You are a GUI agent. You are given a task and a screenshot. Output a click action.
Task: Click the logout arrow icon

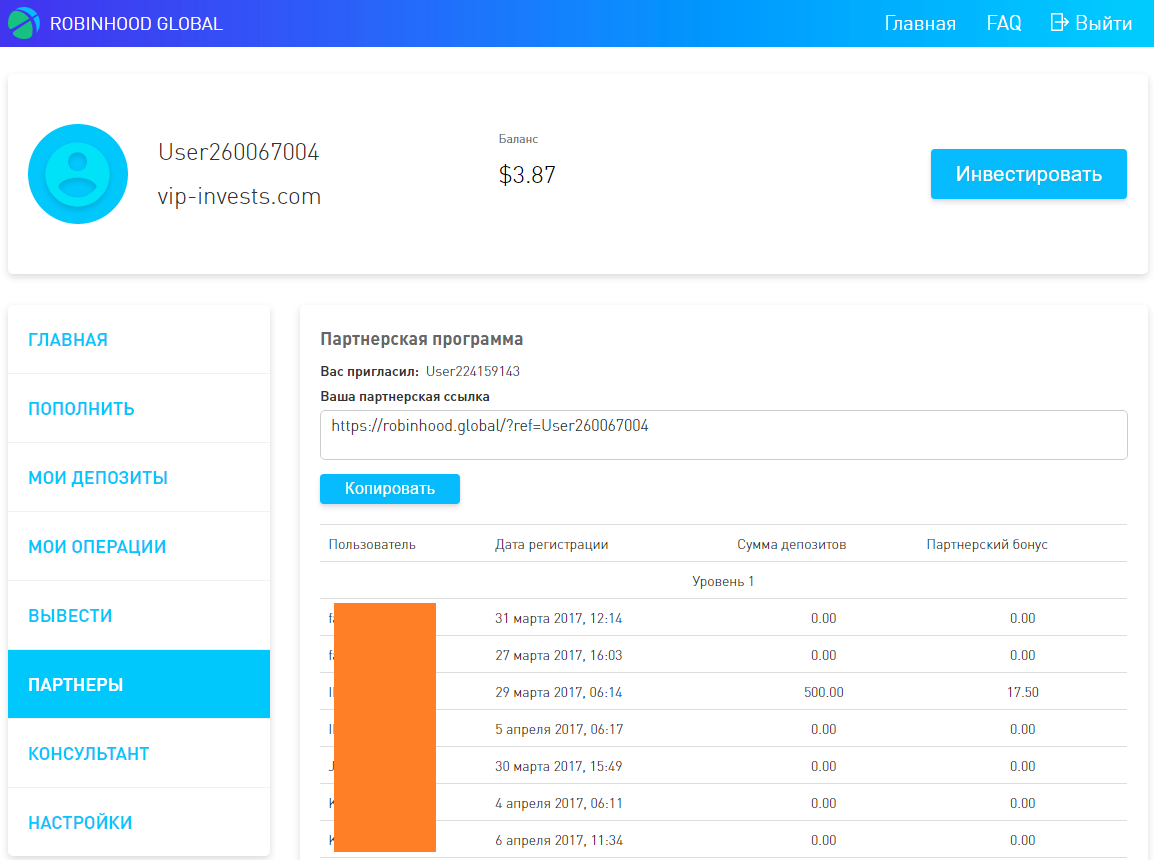tap(1059, 23)
